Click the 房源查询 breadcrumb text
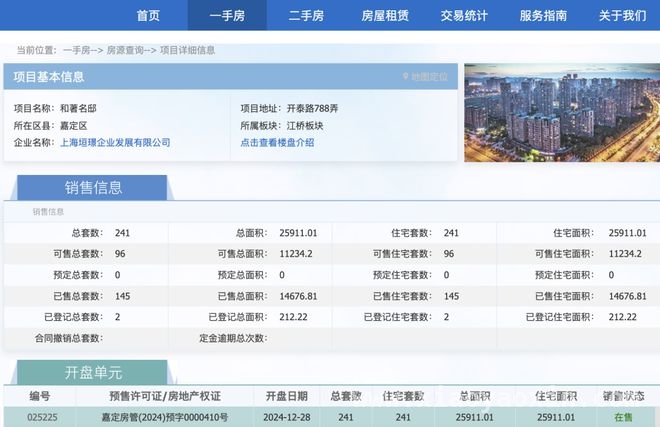 coord(125,50)
